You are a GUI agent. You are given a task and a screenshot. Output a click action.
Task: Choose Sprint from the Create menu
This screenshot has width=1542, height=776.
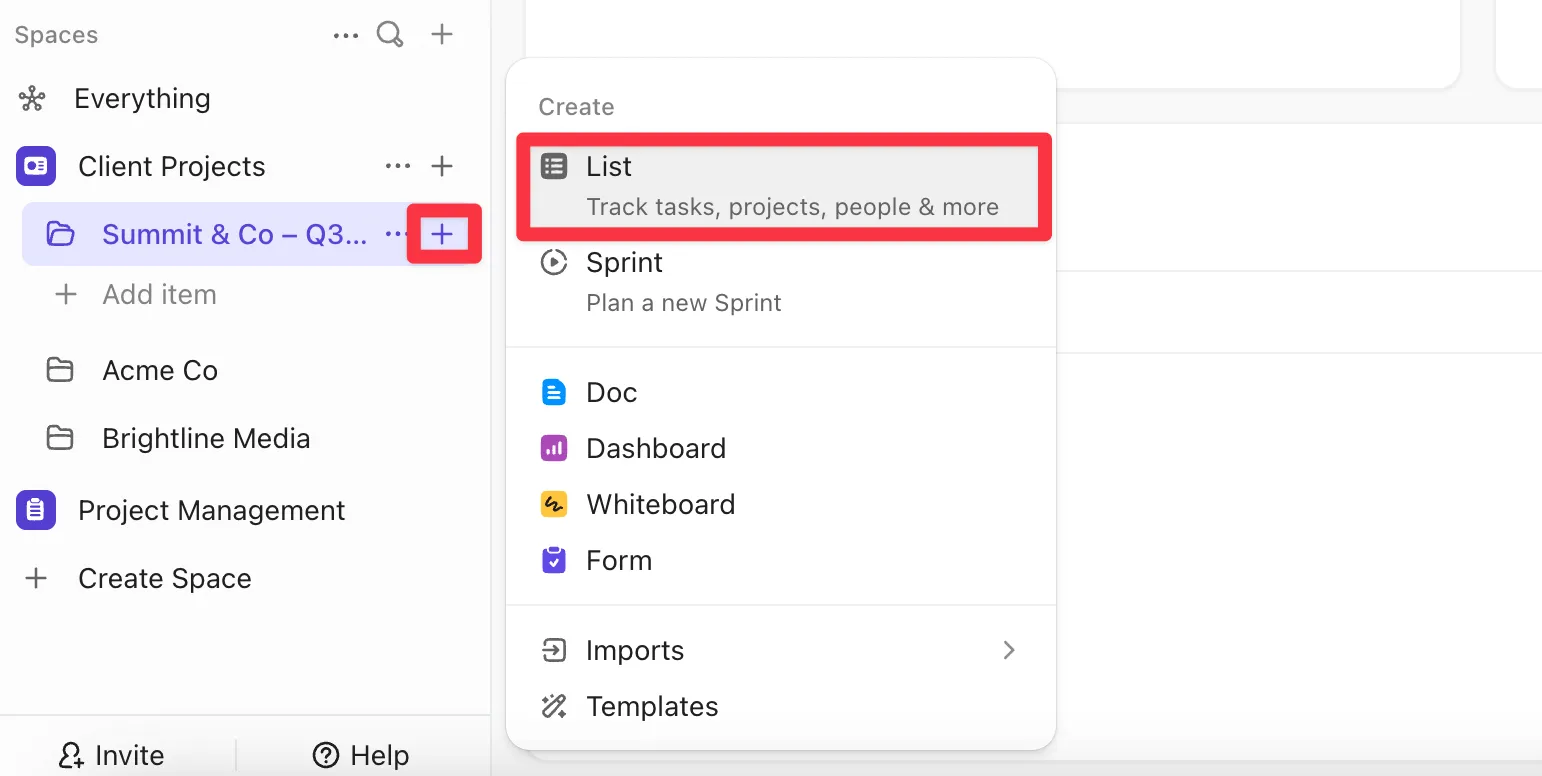[x=781, y=282]
